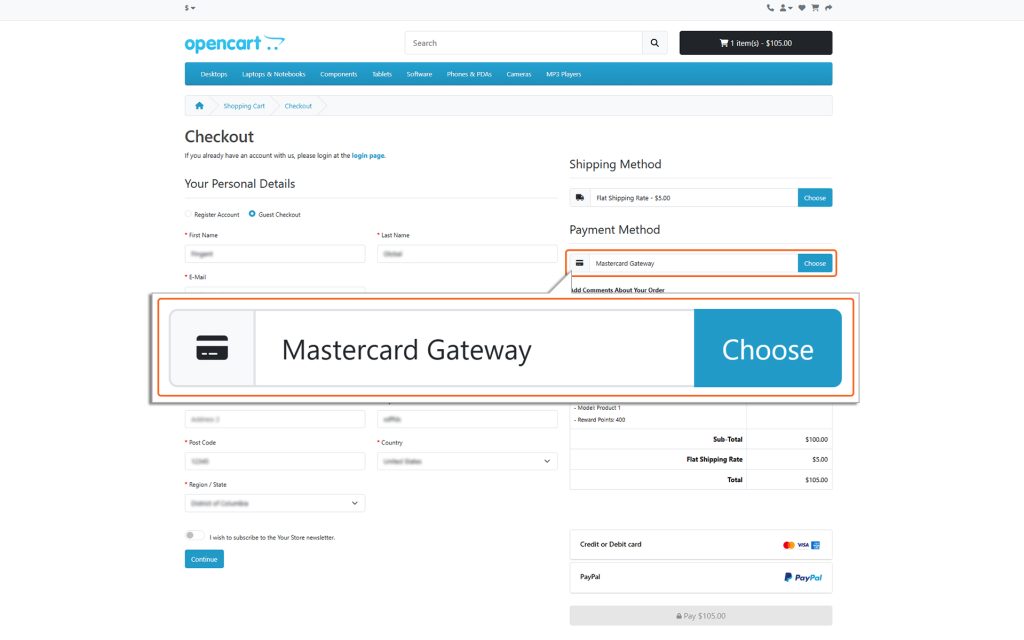
Task: Open the Region / State dropdown
Action: [x=274, y=502]
